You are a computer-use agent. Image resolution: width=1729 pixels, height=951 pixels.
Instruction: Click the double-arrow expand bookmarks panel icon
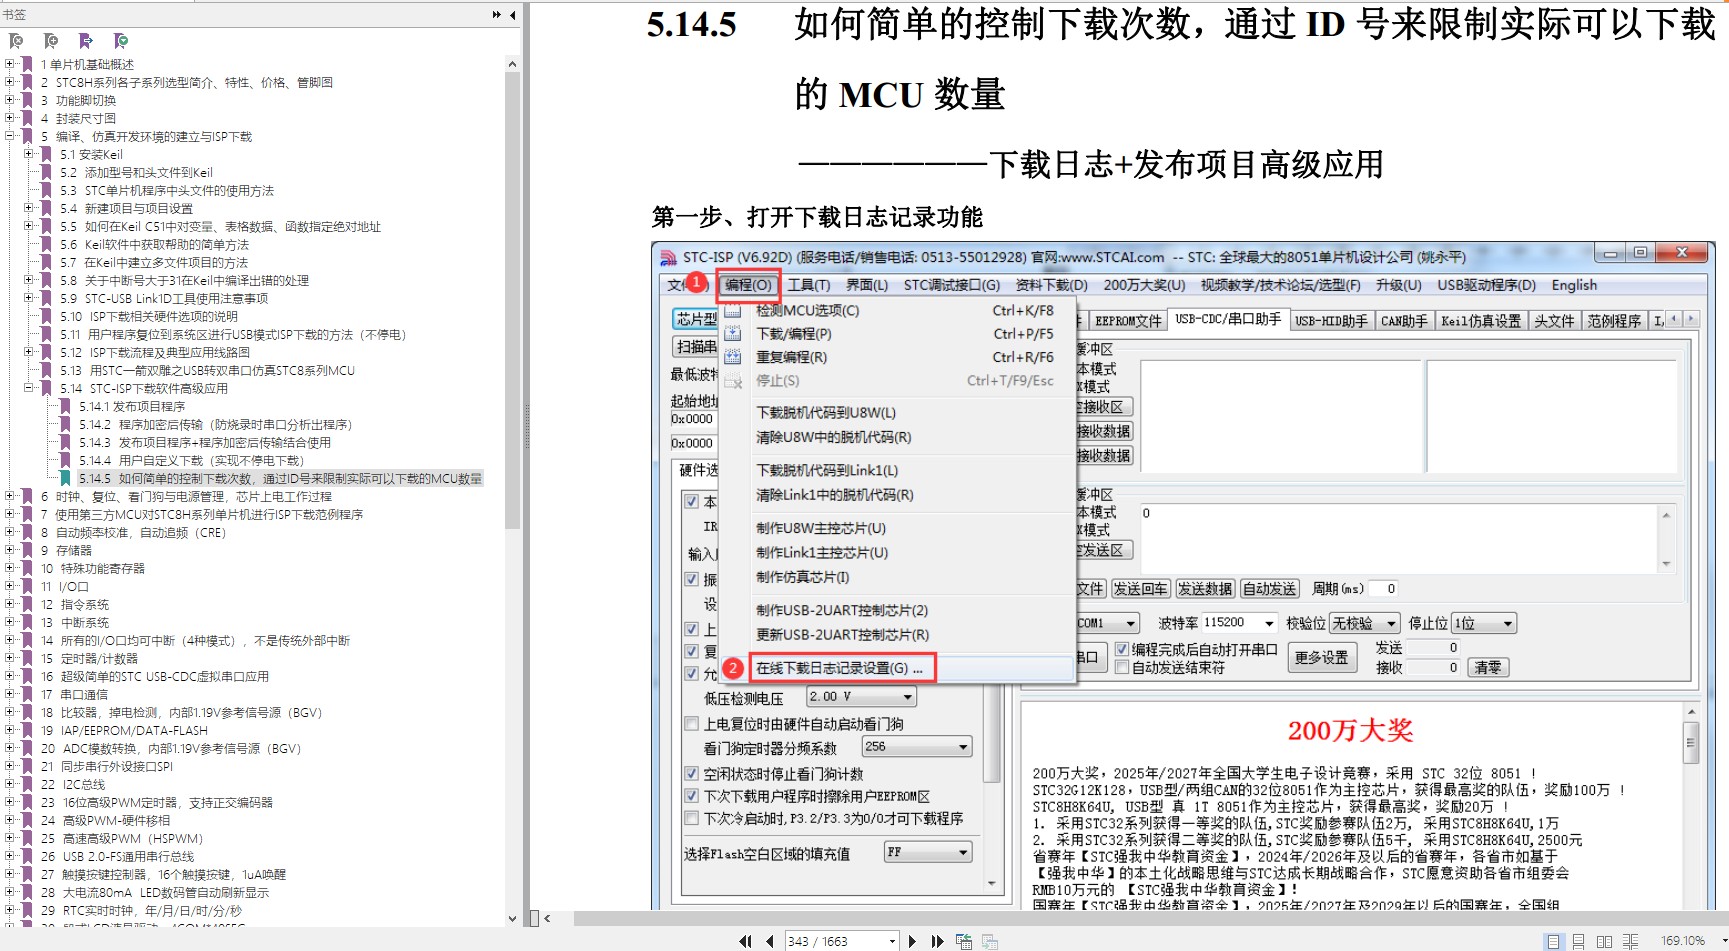497,15
